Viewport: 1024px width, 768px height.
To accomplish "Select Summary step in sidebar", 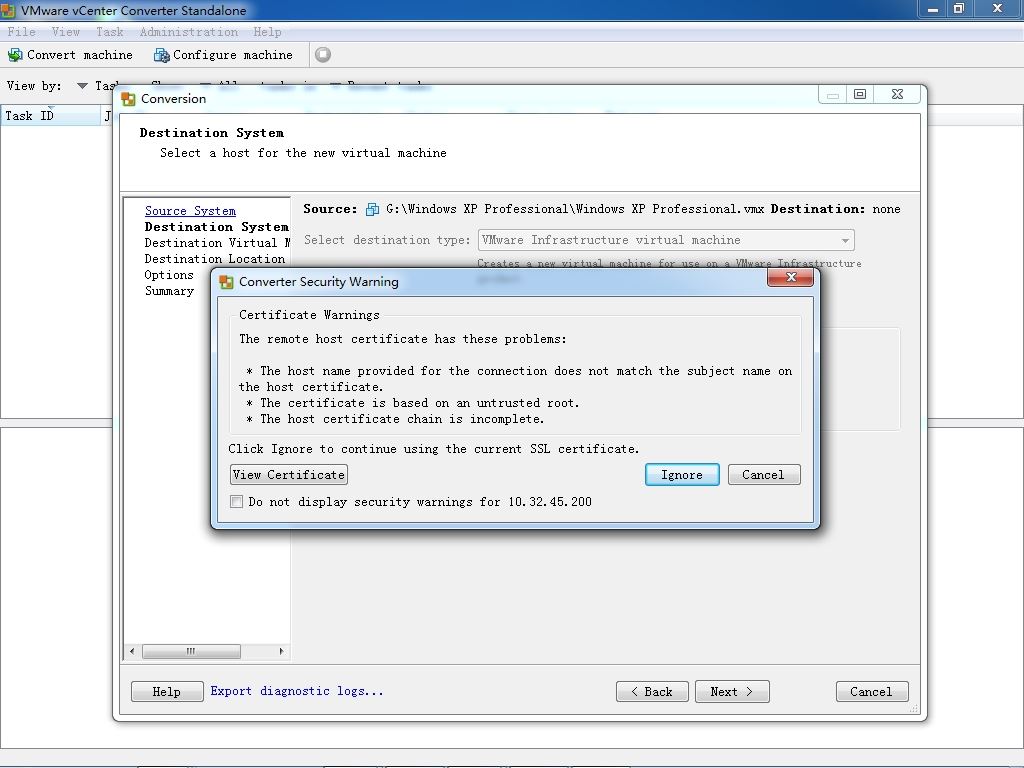I will click(x=169, y=291).
